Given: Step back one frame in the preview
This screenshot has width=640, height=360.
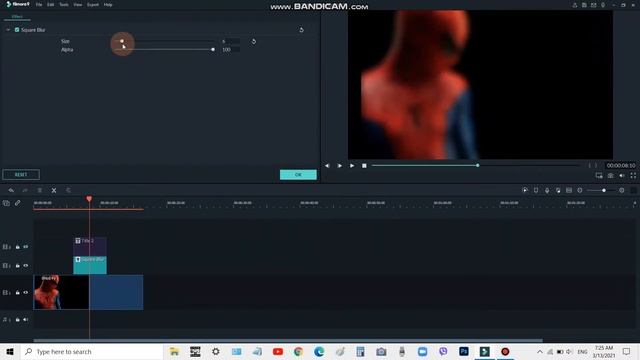Looking at the screenshot, I should coord(327,166).
